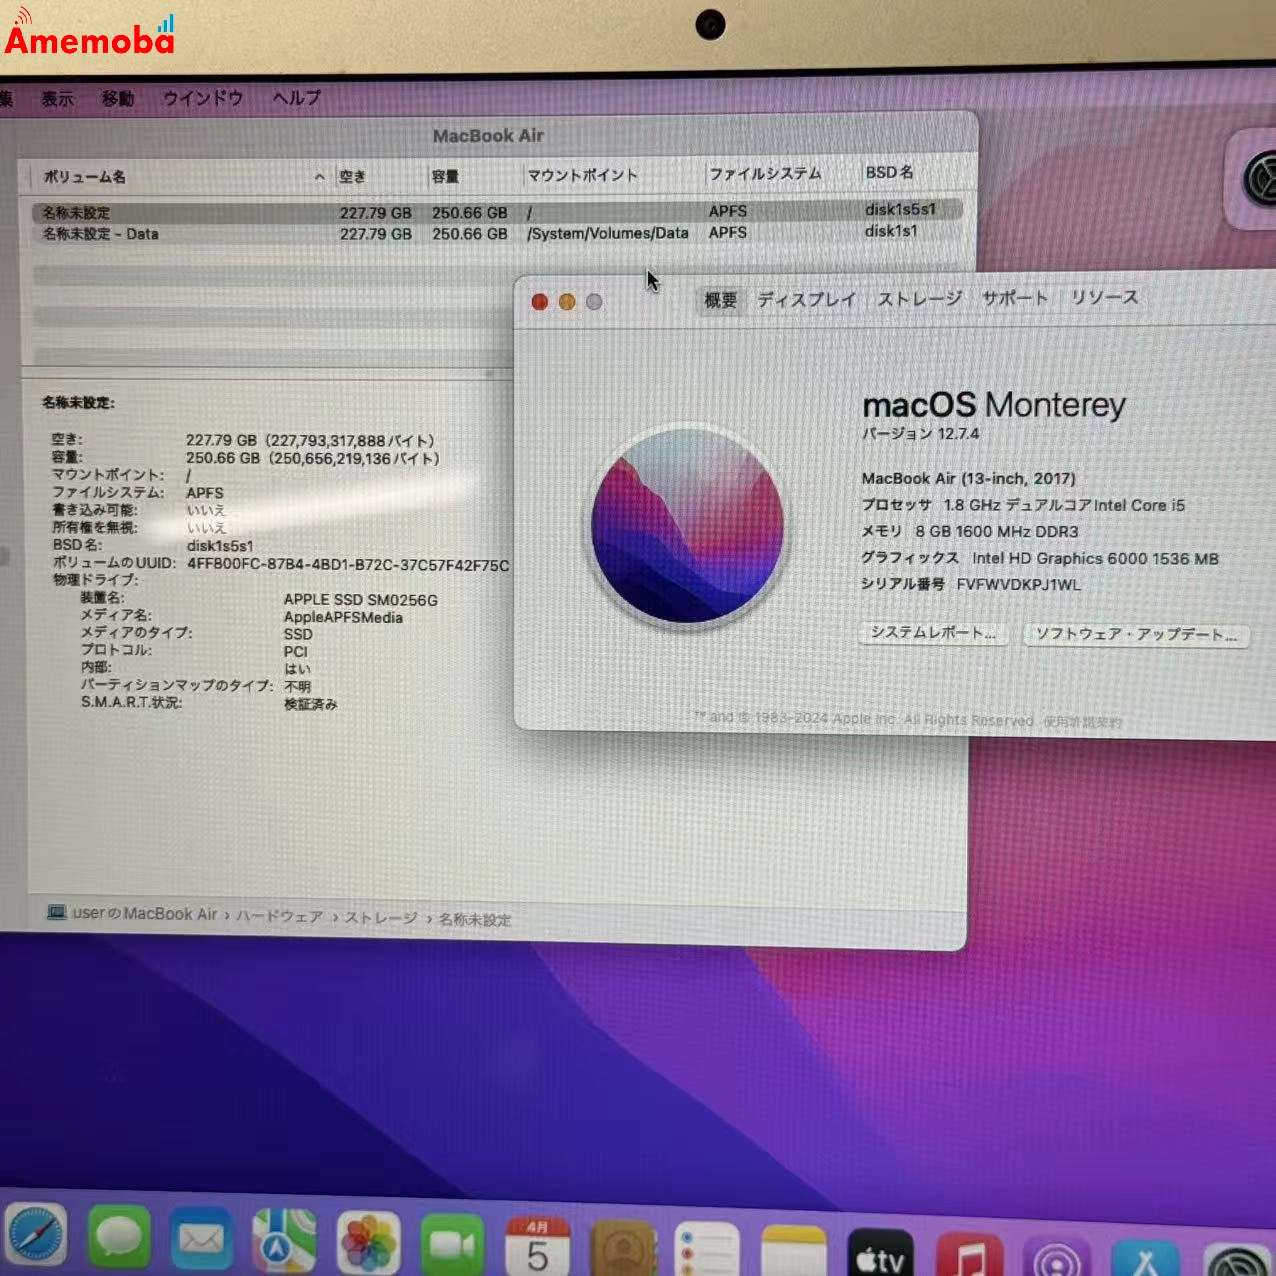This screenshot has width=1276, height=1276.
Task: Switch to the ストレージ tab
Action: point(919,298)
